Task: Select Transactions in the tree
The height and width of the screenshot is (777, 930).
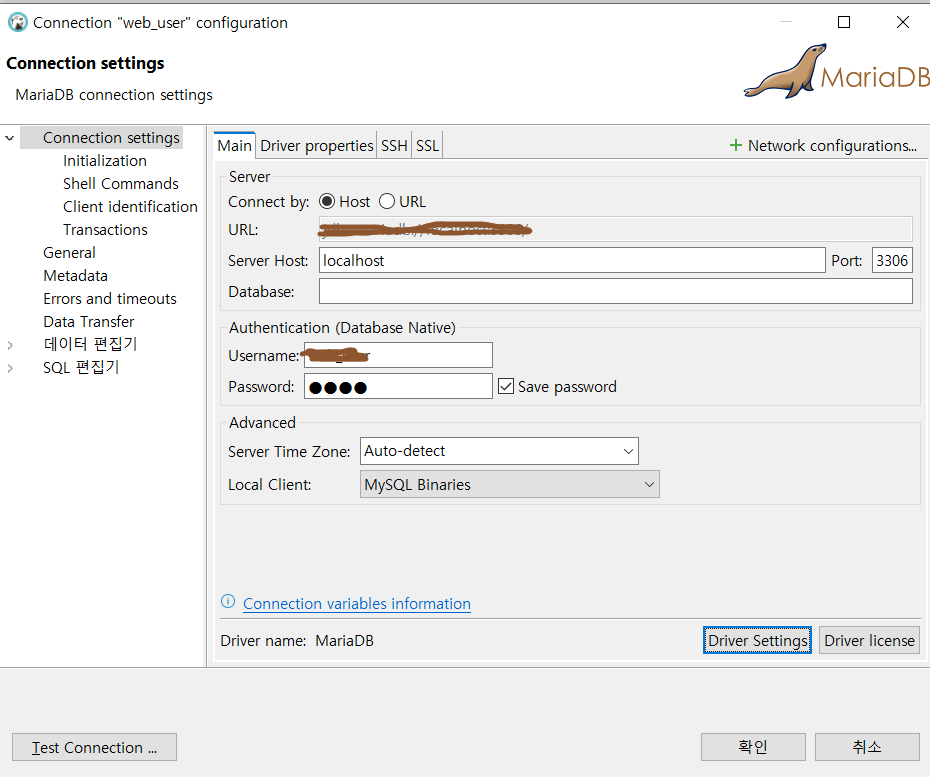Action: (106, 230)
